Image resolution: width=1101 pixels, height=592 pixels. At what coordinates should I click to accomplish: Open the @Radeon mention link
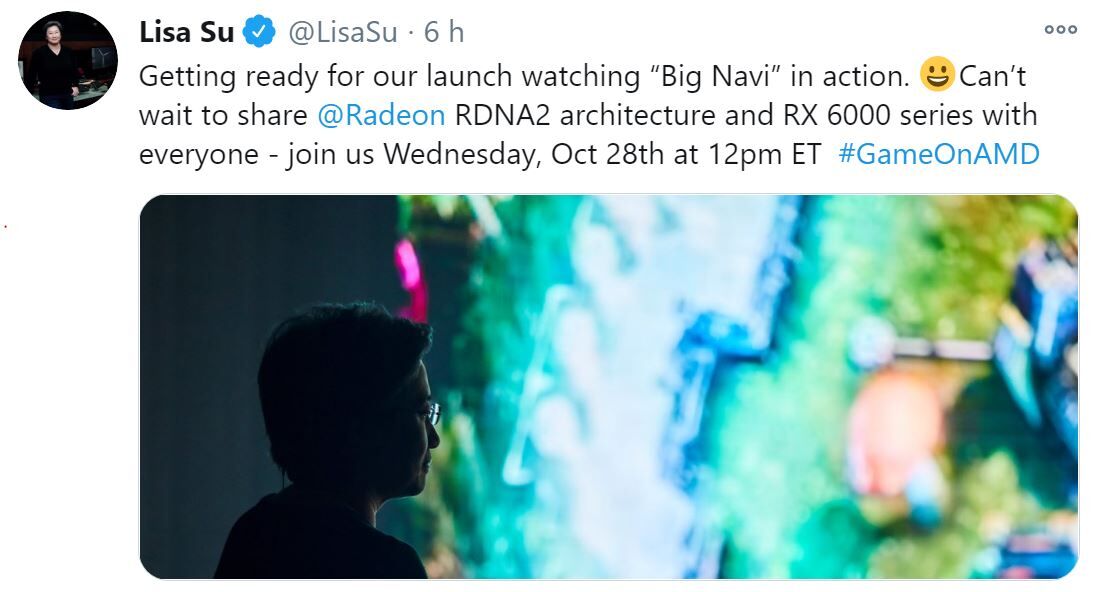point(381,115)
